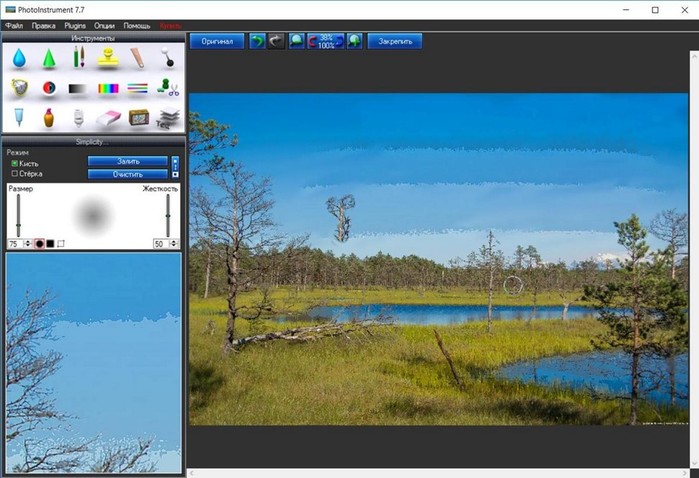This screenshot has height=478, width=699.
Task: Click the Размер value field showing 75
Action: [x=16, y=244]
